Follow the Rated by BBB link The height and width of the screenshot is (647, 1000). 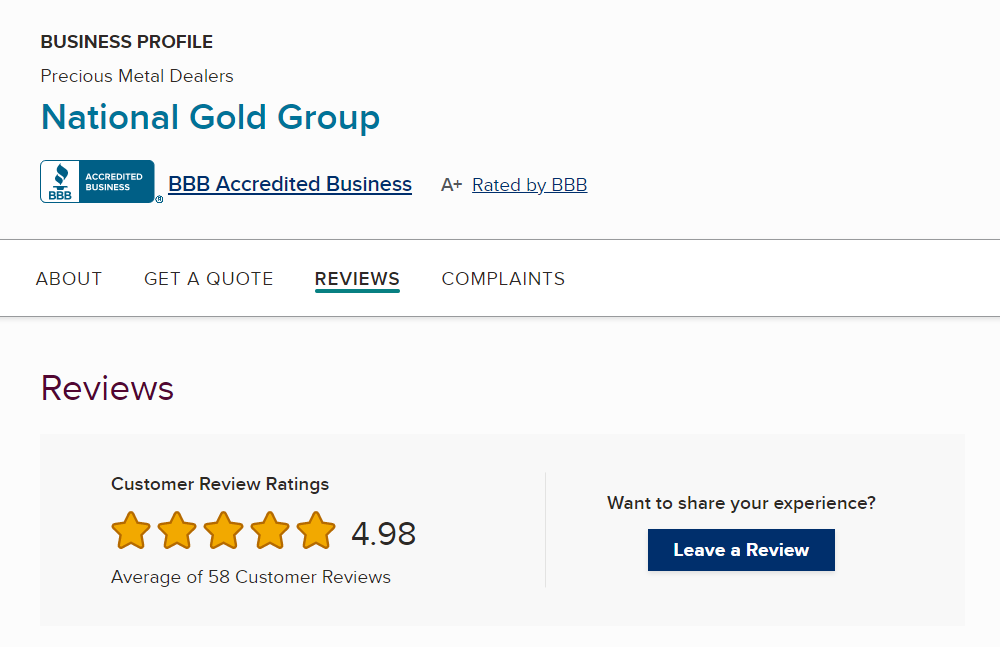tap(529, 185)
